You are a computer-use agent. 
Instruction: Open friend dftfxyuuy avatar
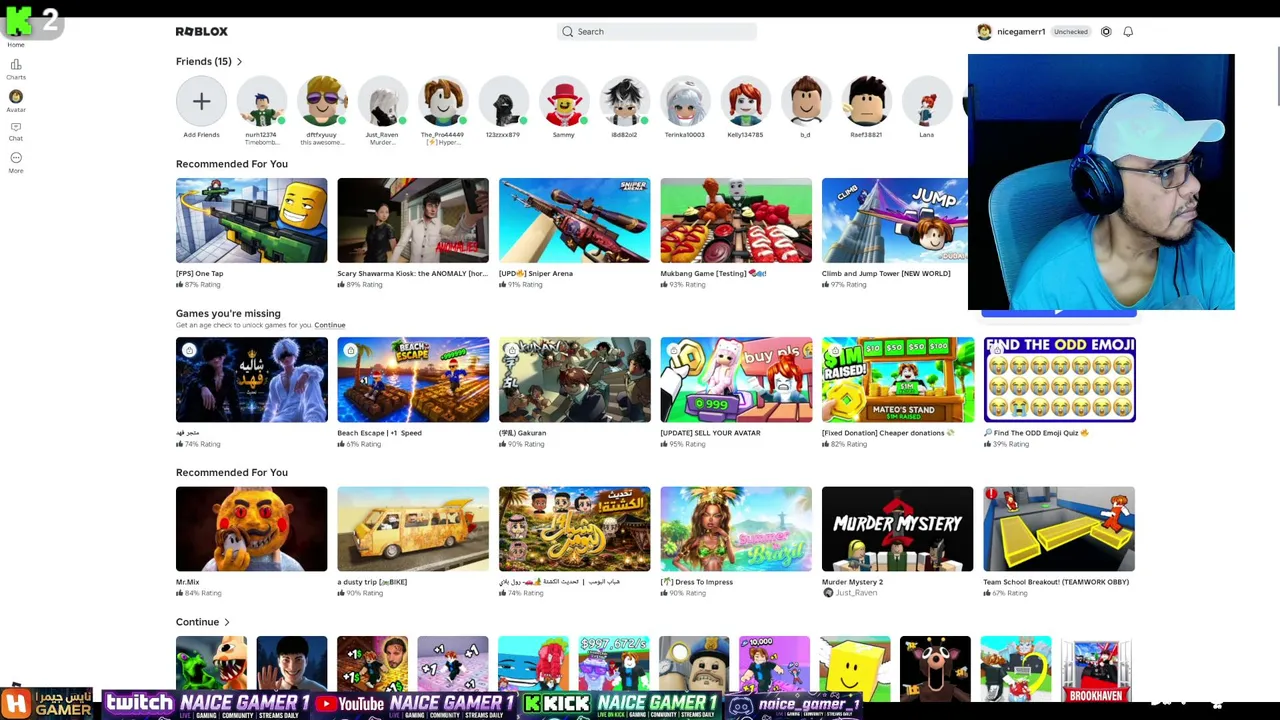click(322, 102)
